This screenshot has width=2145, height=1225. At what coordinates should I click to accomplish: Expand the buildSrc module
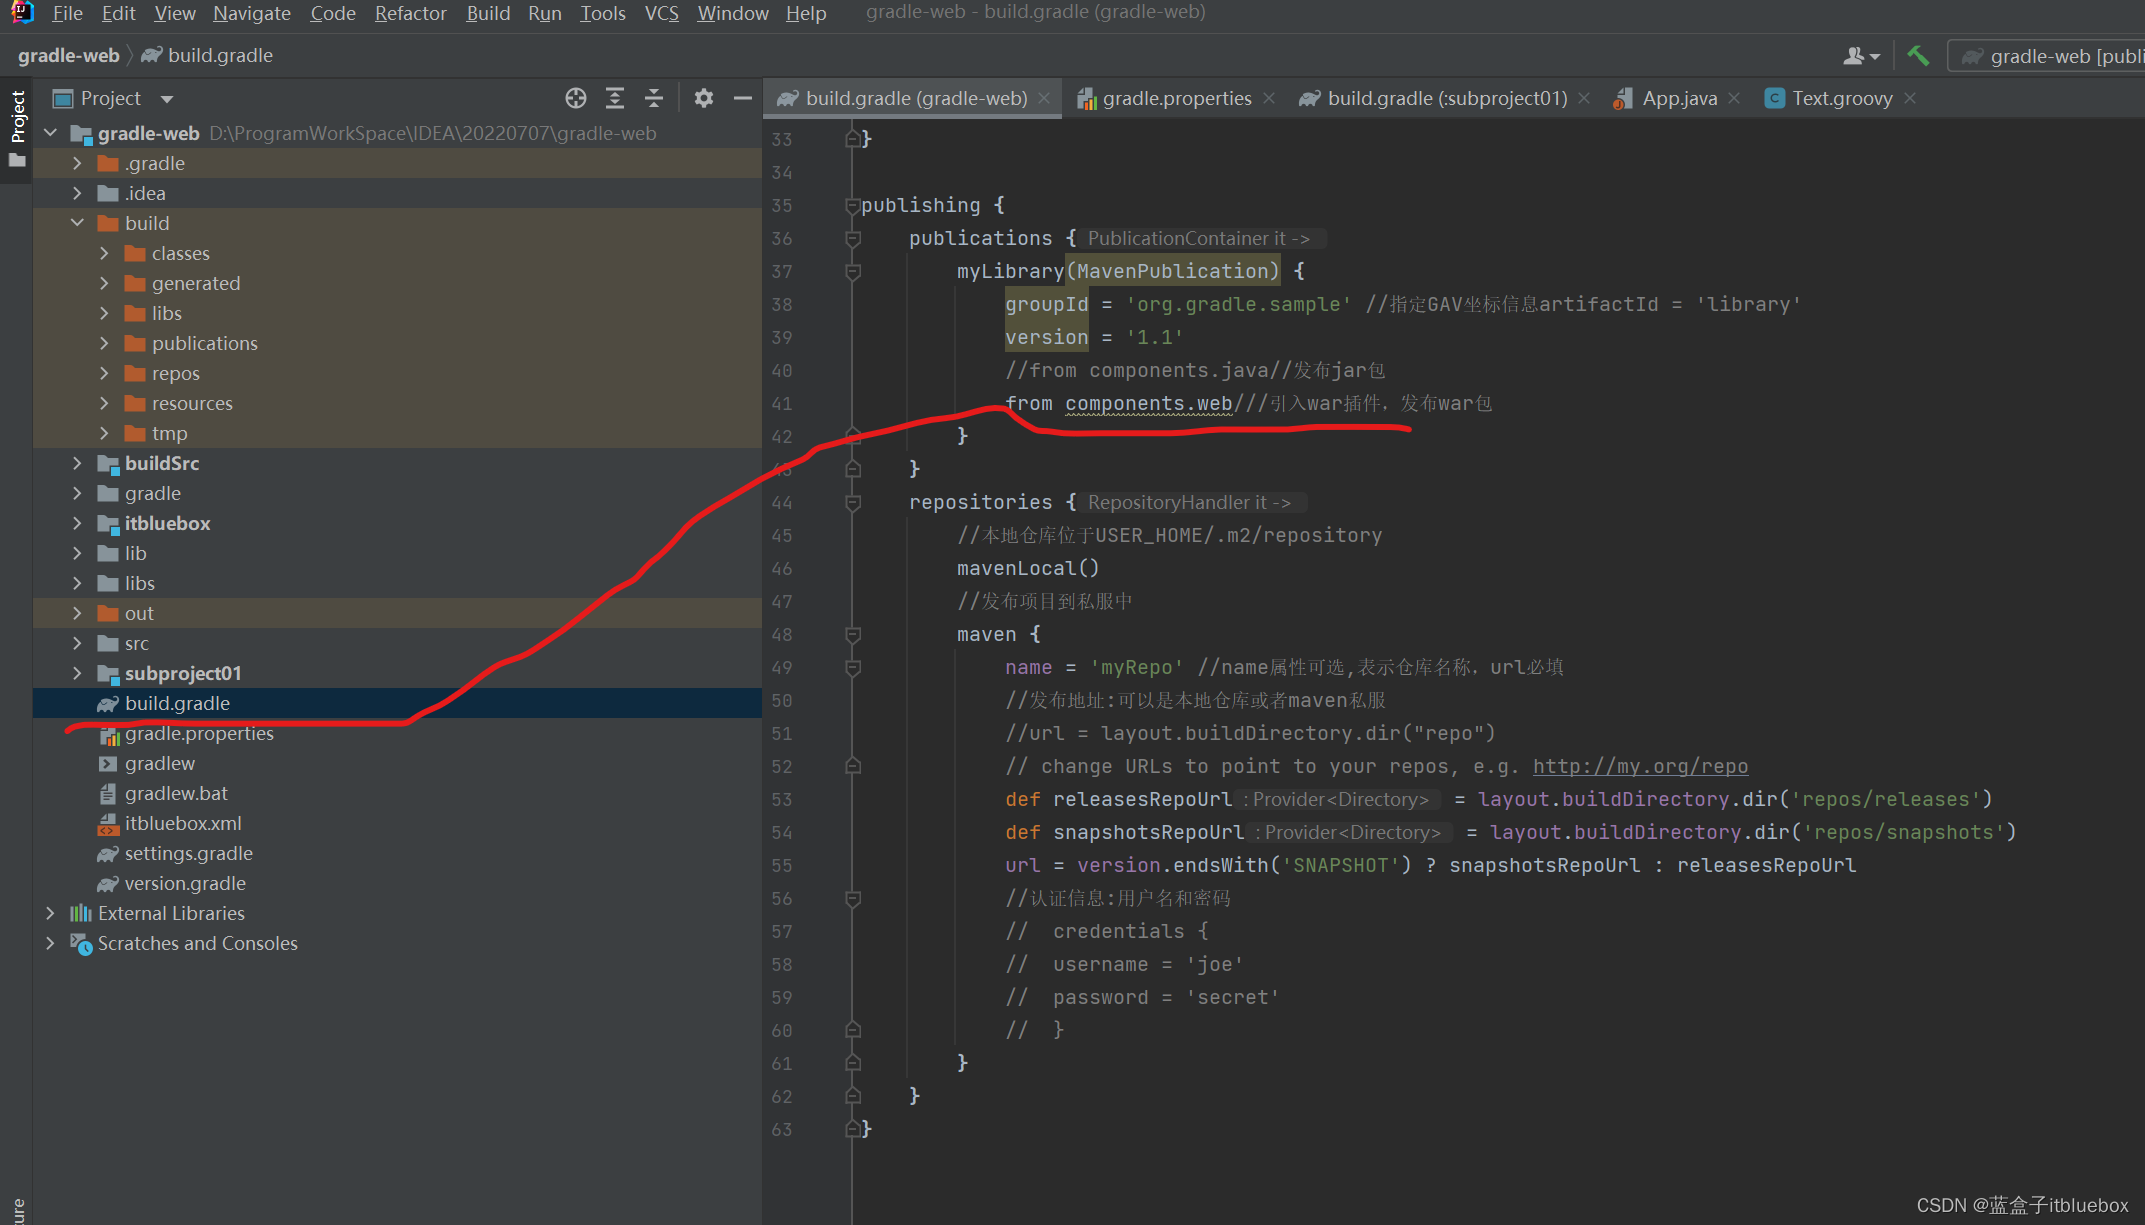point(77,463)
